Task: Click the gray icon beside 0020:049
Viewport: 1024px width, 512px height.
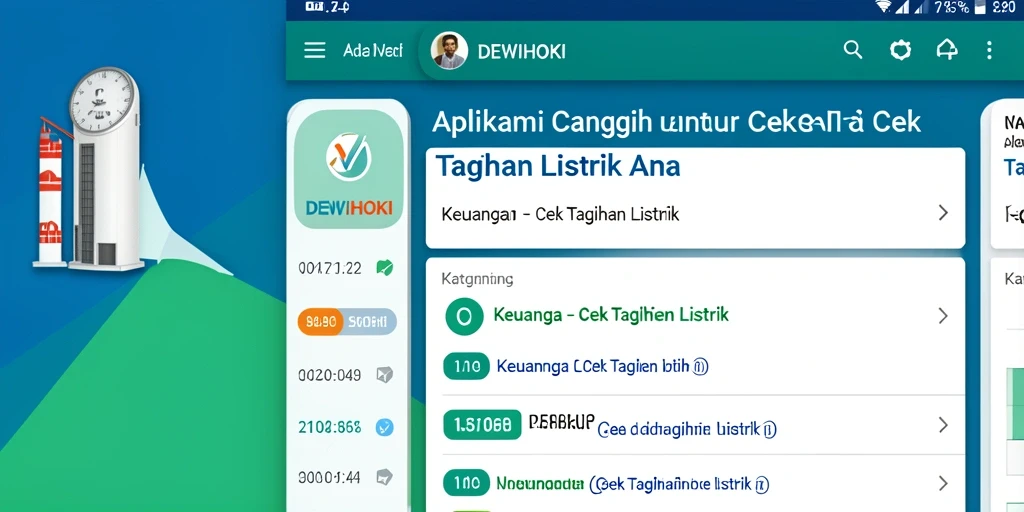Action: 385,375
